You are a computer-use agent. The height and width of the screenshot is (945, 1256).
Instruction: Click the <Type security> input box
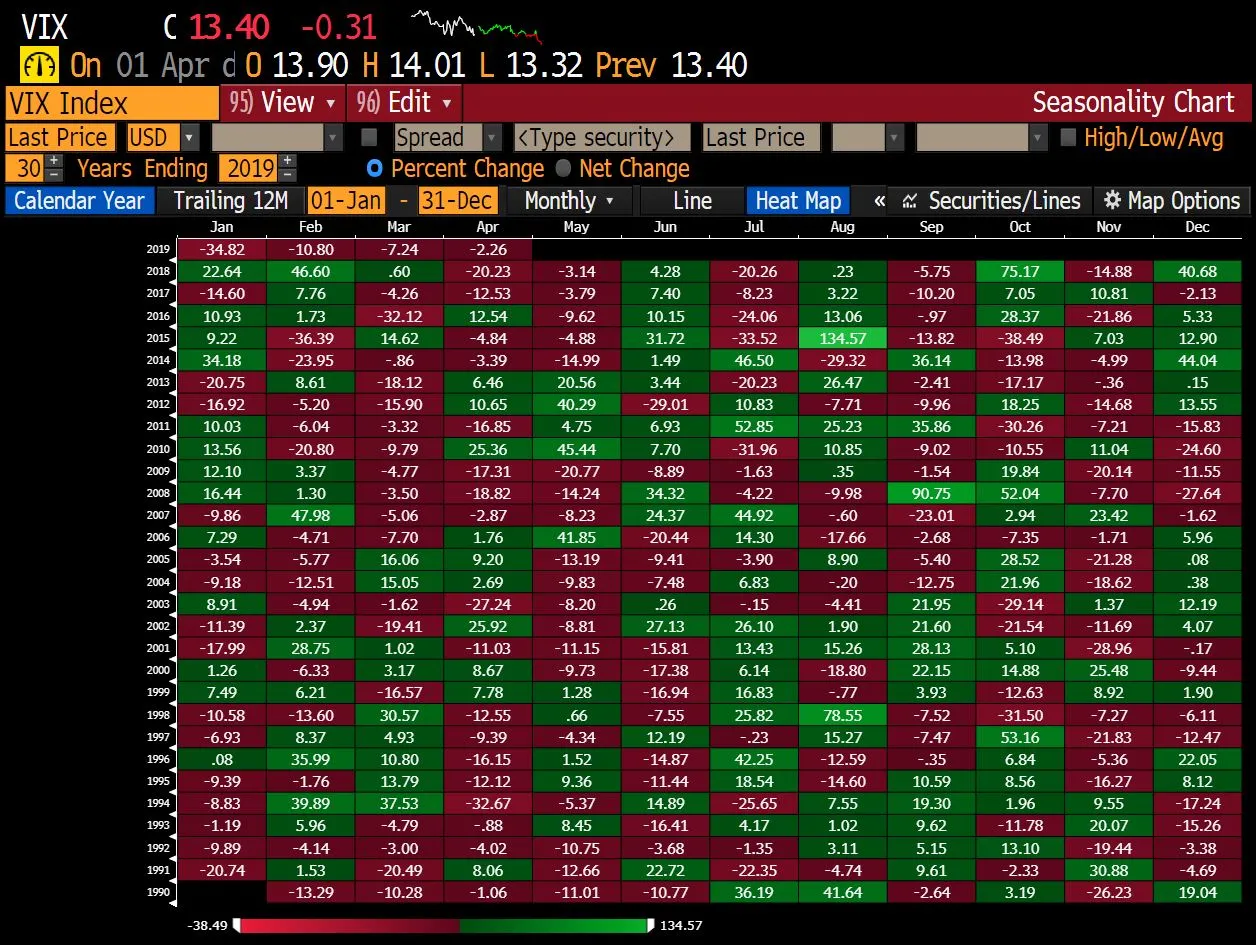point(602,137)
